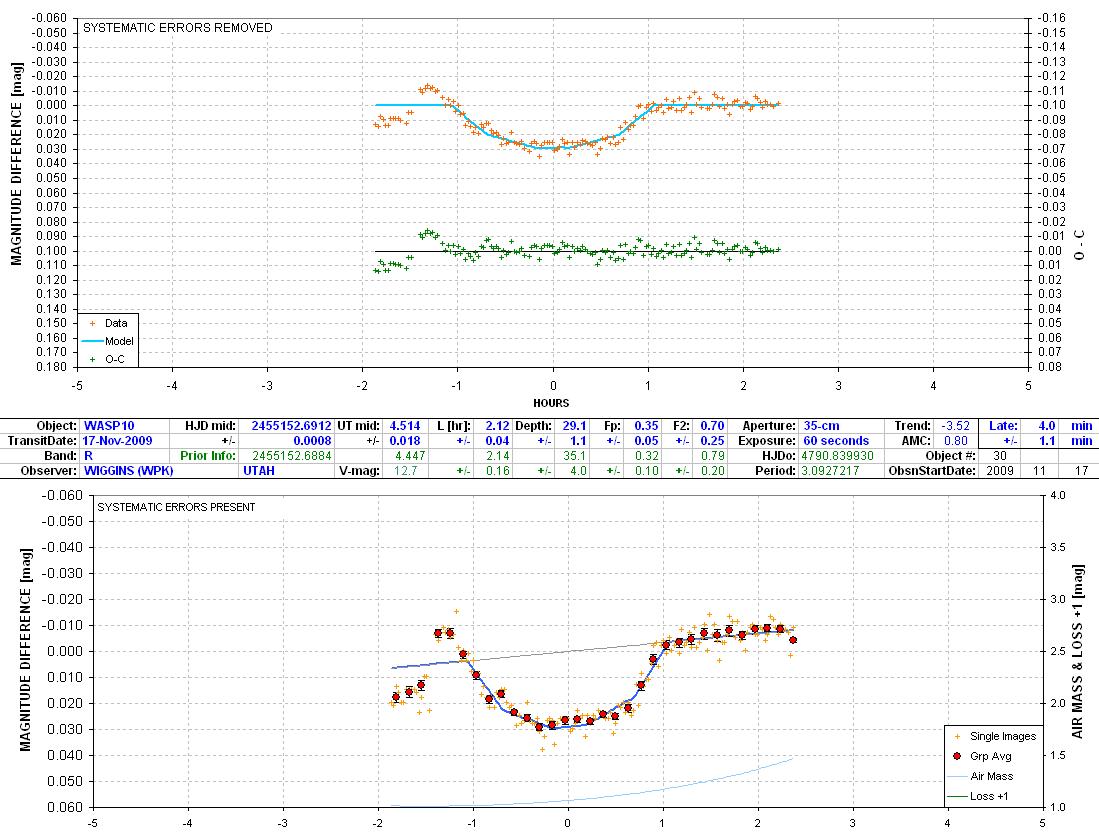This screenshot has width=1099, height=834.
Task: Click the Period: label cell
Action: [765, 470]
